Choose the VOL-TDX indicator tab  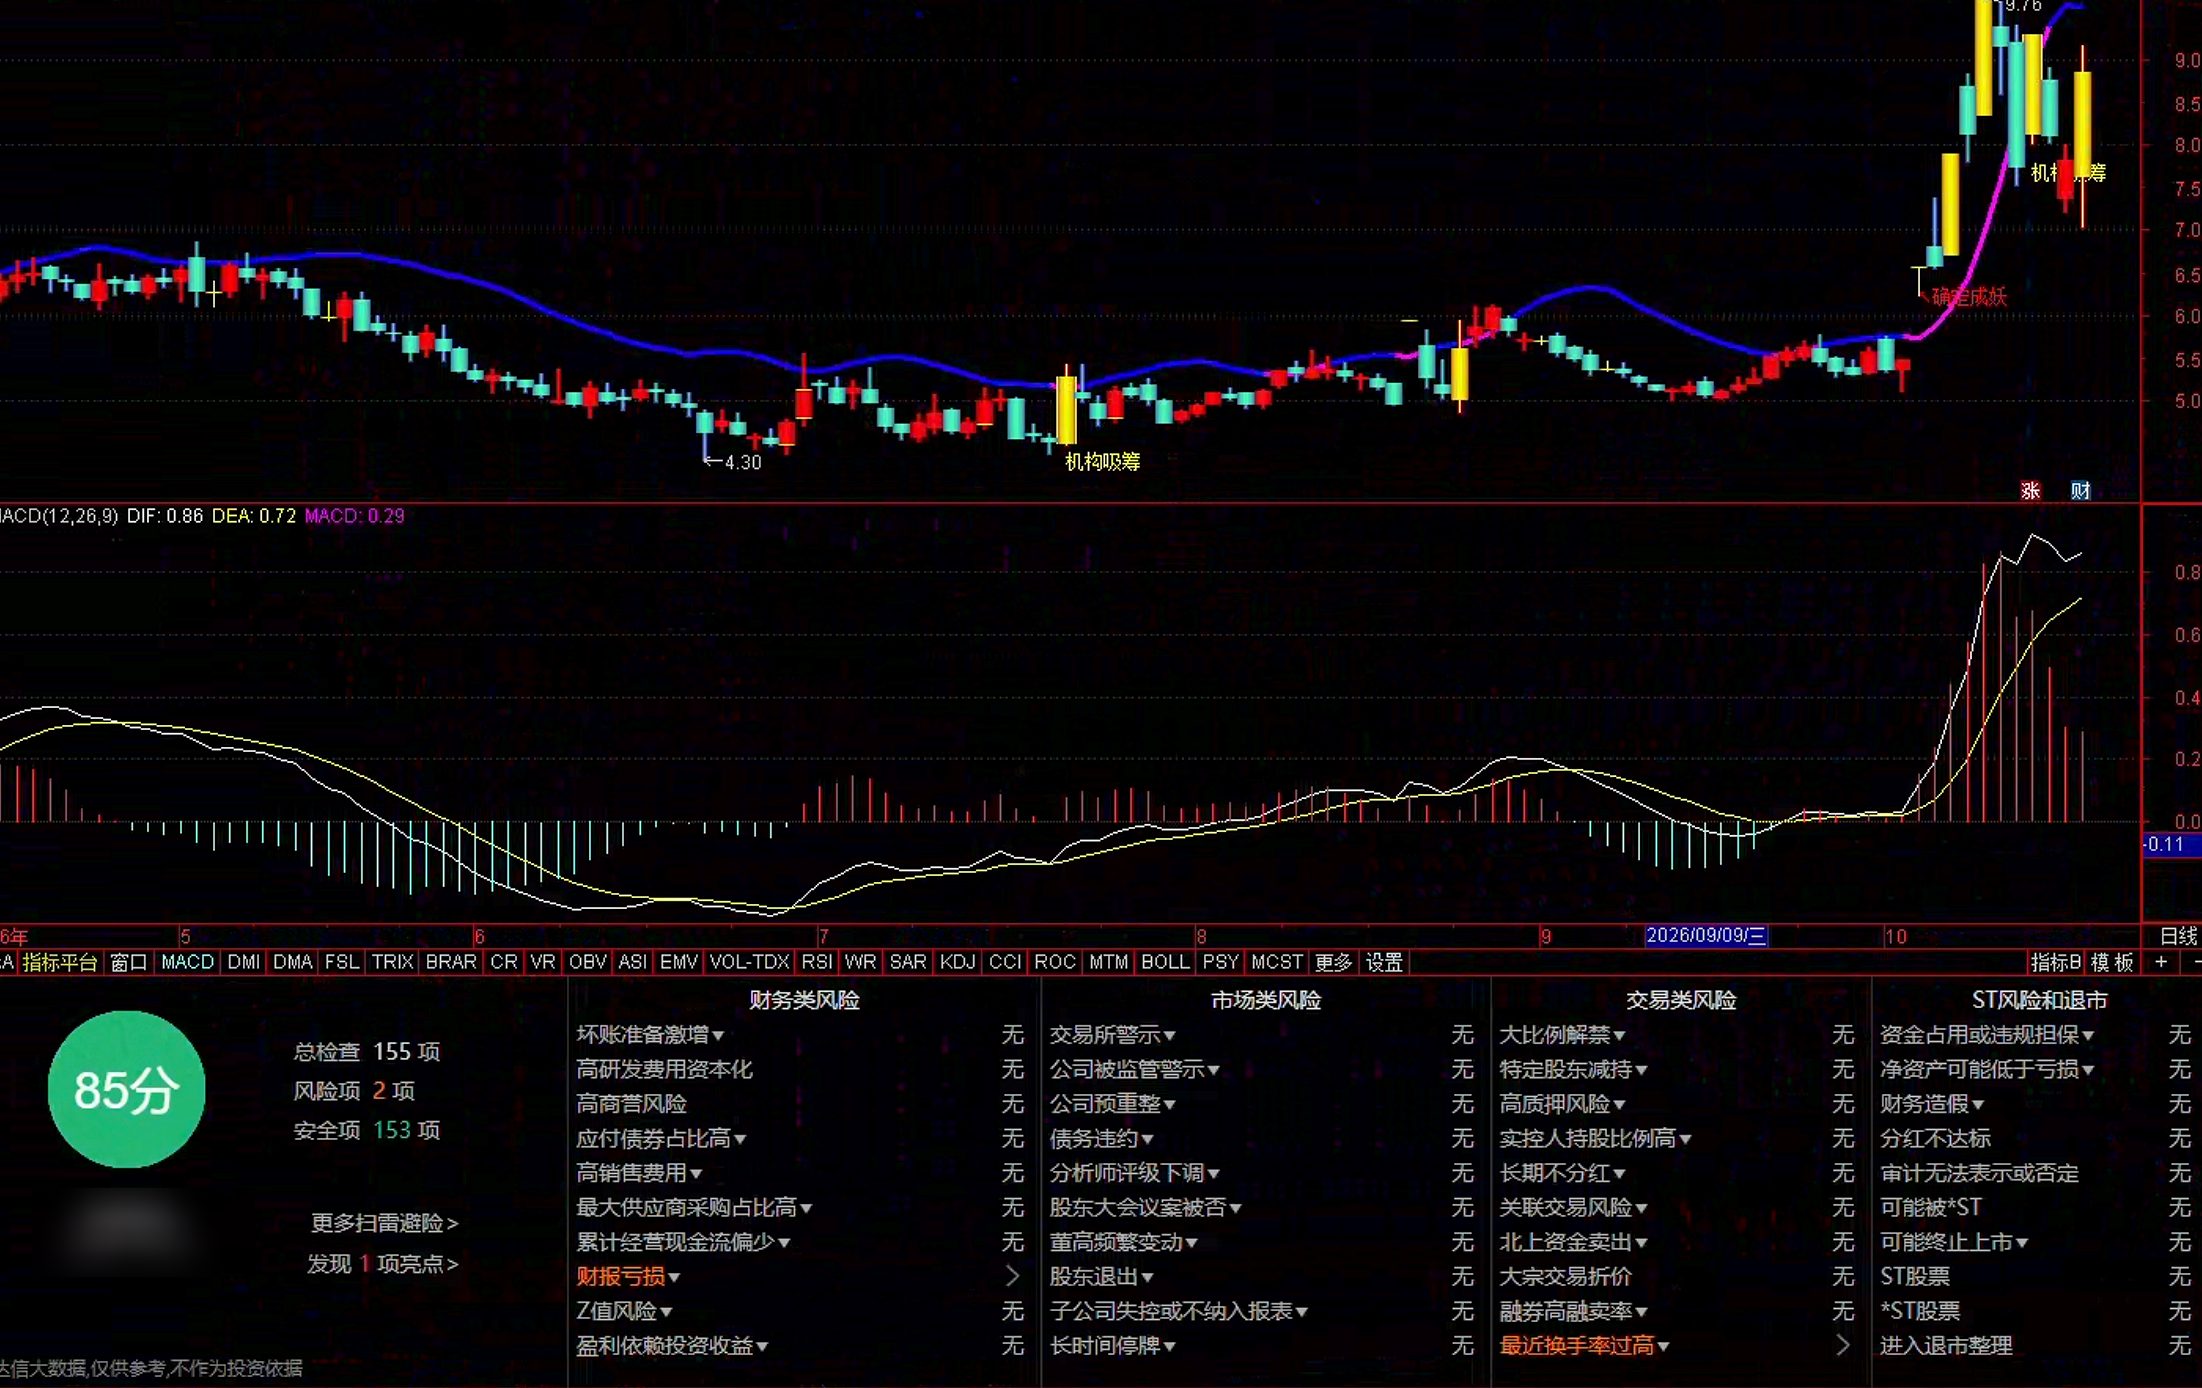point(749,962)
